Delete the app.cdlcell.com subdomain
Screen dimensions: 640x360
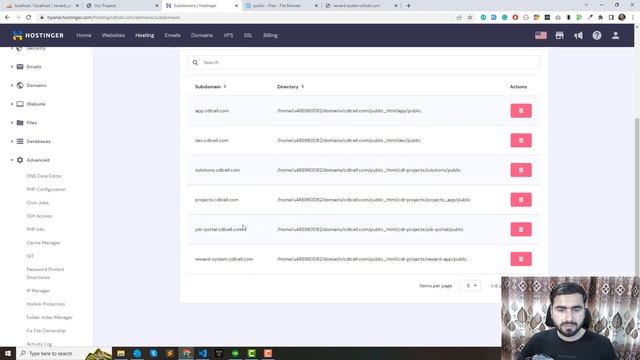[521, 111]
